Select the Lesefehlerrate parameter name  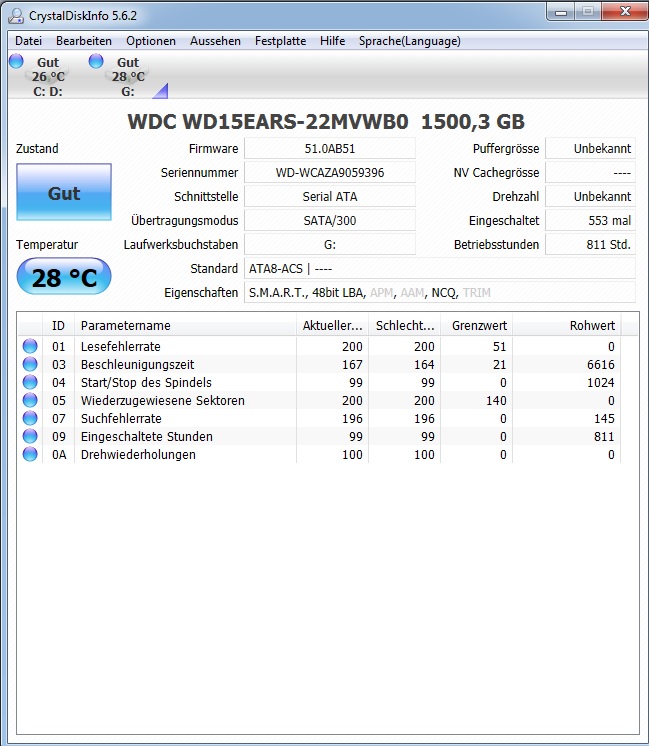120,346
